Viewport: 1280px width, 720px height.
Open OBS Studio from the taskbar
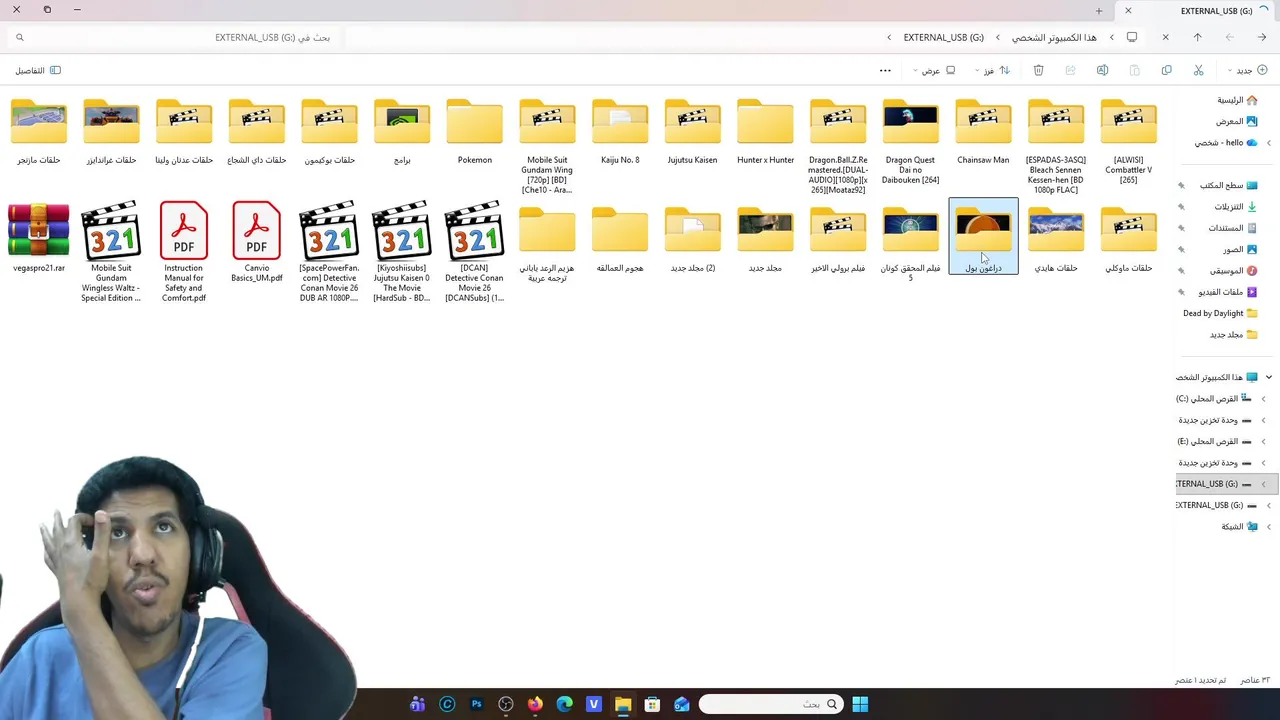[x=506, y=705]
